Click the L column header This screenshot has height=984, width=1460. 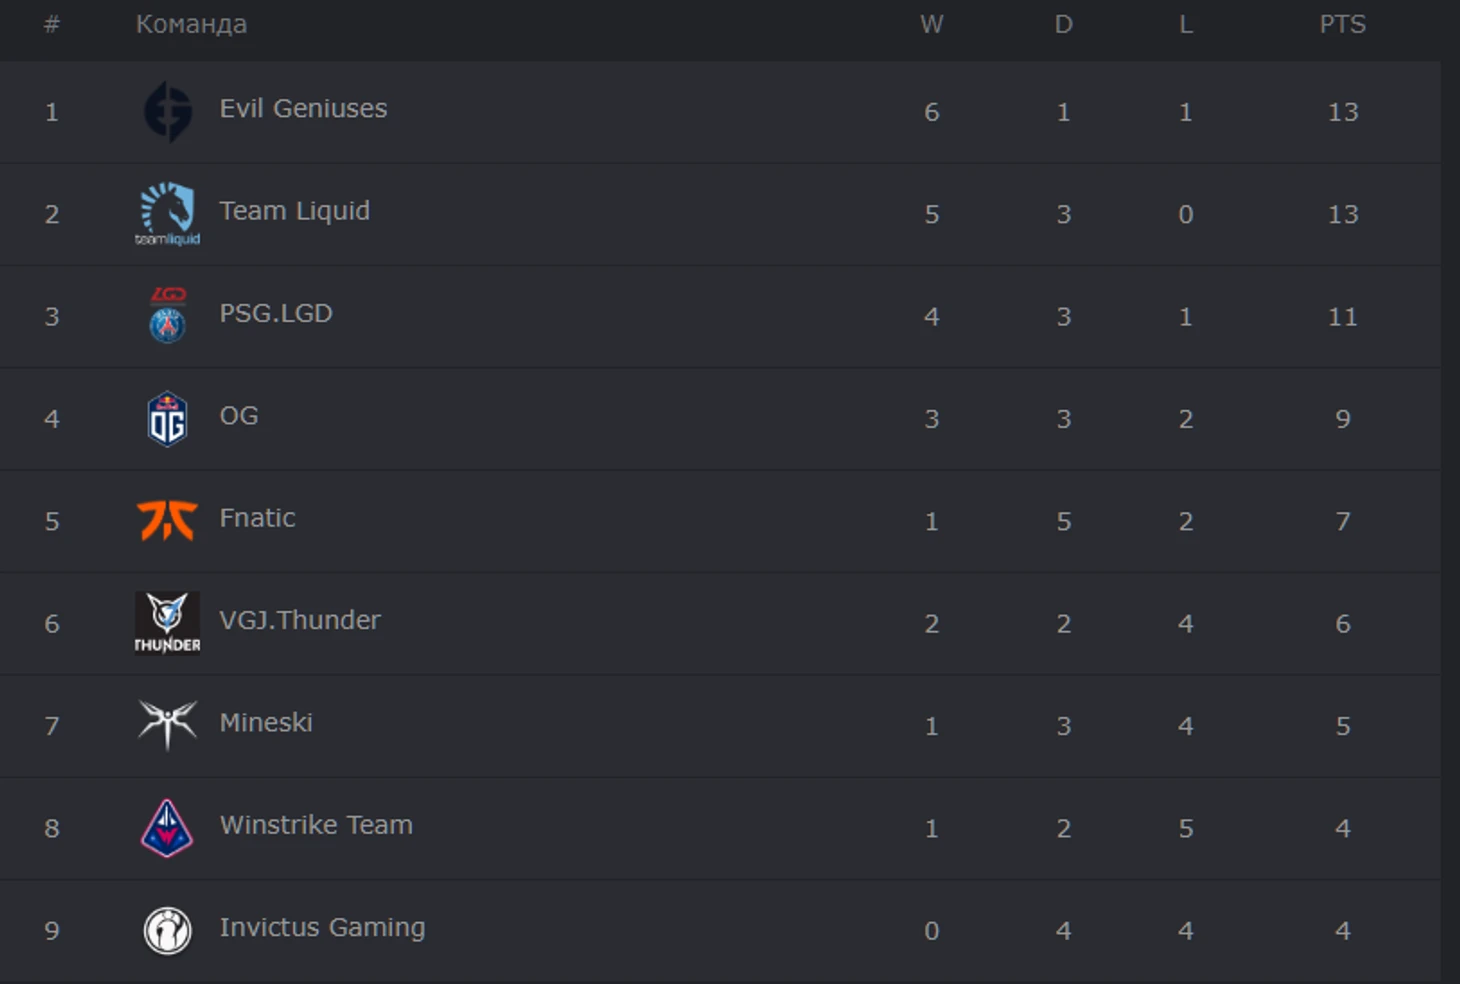coord(1185,24)
